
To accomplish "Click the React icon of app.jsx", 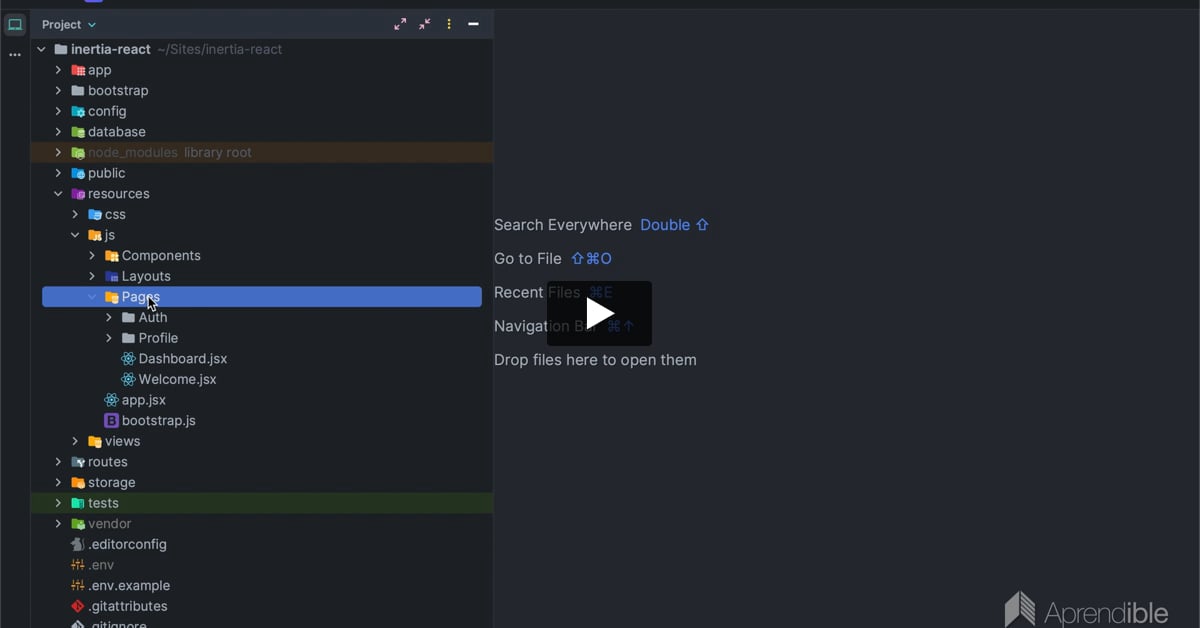I will [111, 400].
